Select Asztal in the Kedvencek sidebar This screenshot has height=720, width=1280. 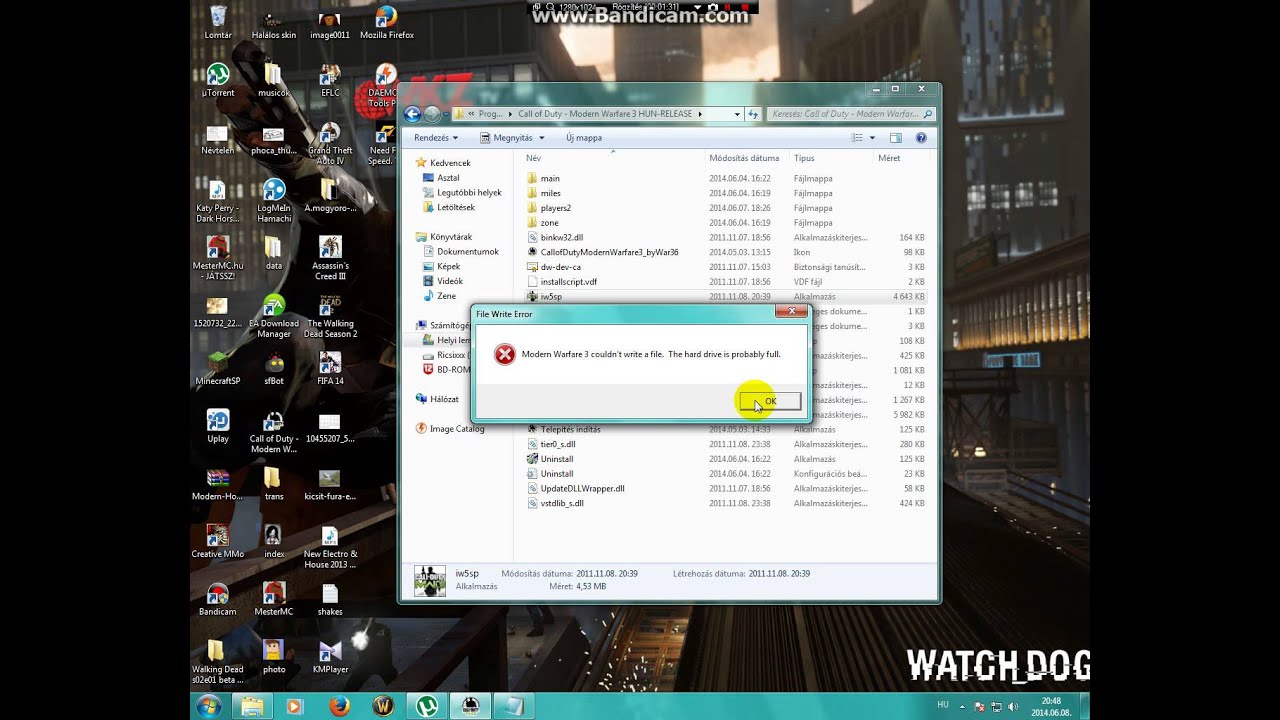tap(447, 177)
